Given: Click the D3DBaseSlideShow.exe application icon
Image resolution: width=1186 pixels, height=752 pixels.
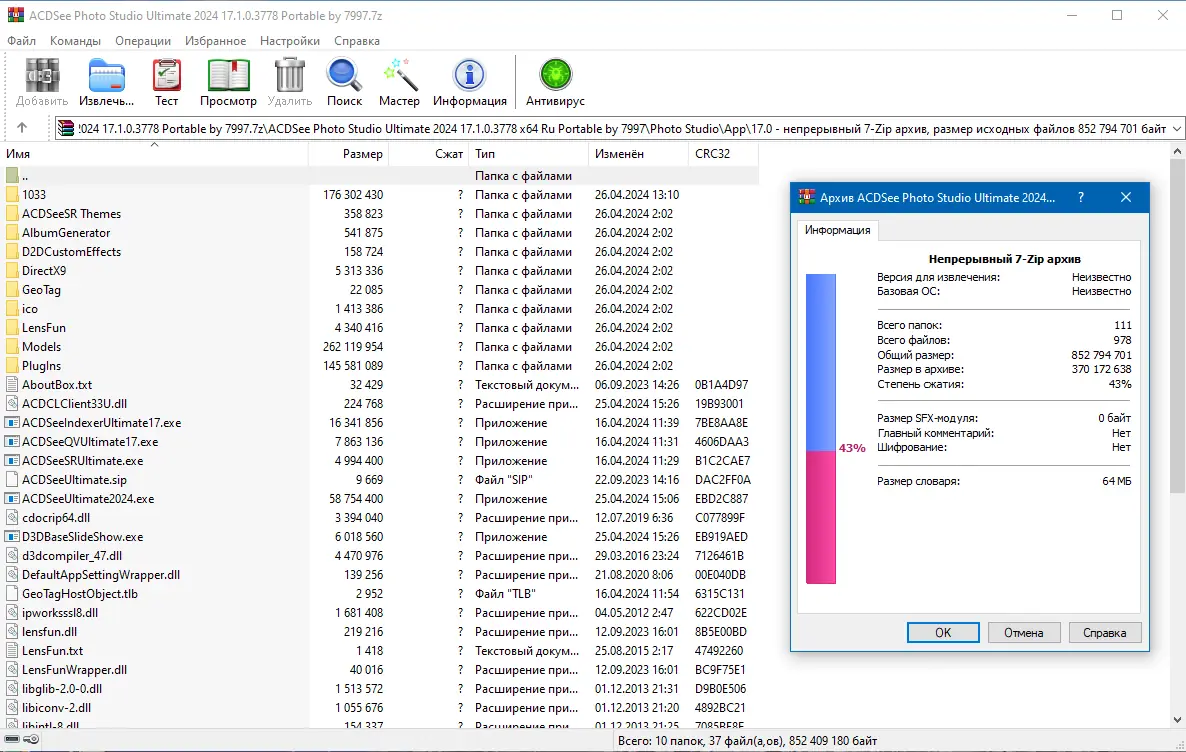Looking at the screenshot, I should (x=11, y=536).
